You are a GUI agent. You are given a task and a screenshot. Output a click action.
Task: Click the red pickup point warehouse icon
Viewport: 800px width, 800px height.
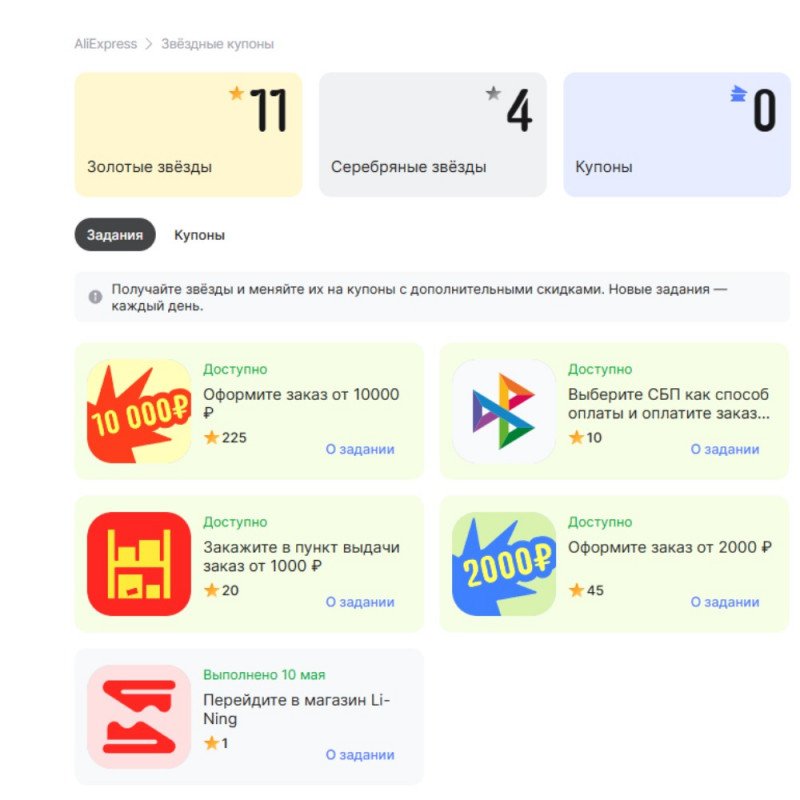point(139,564)
